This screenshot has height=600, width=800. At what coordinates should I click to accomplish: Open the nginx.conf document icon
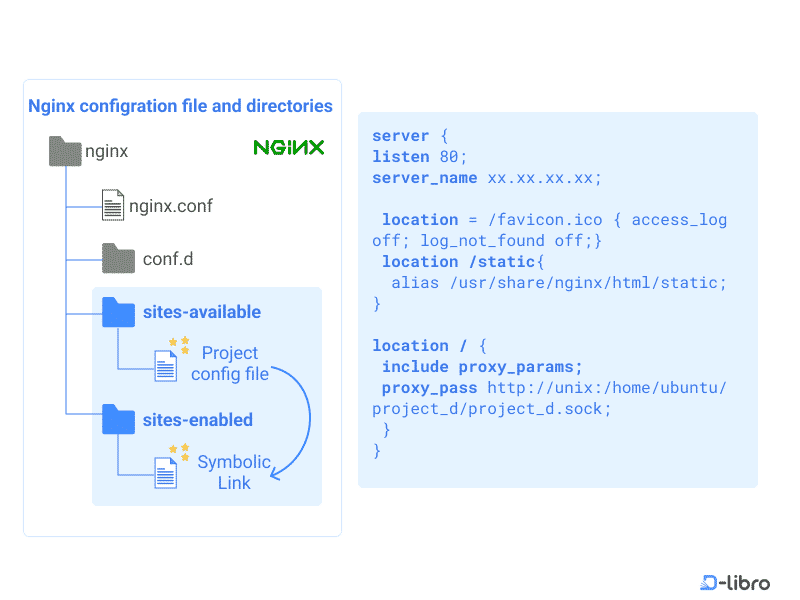pyautogui.click(x=111, y=205)
